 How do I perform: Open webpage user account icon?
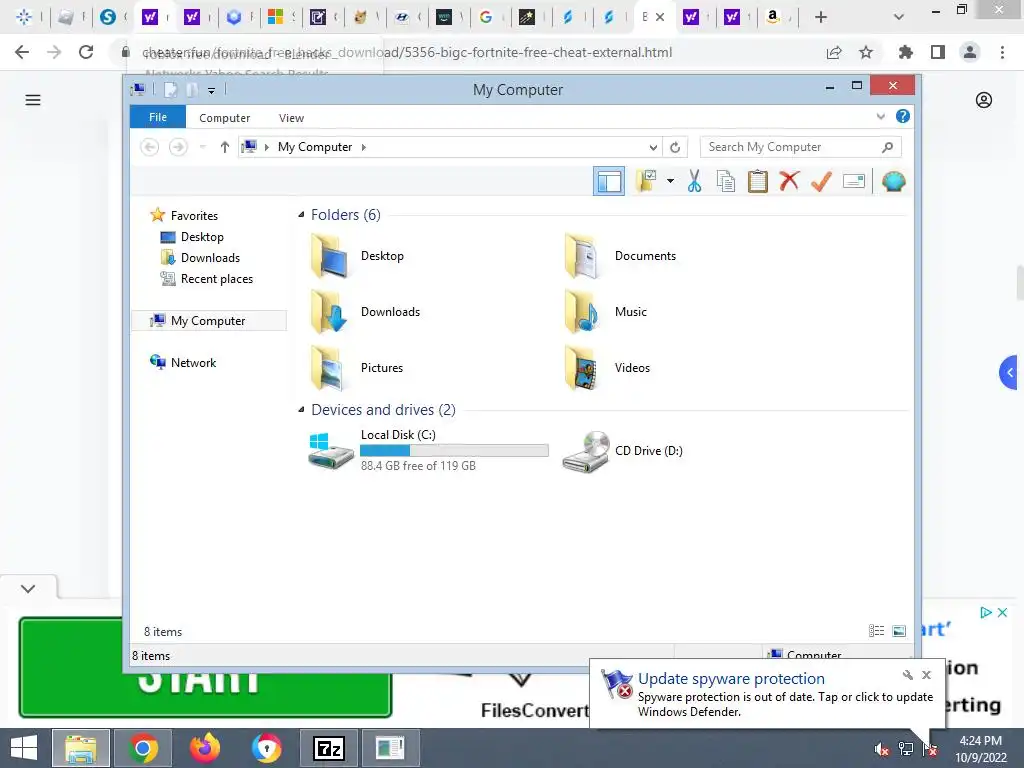tap(984, 100)
